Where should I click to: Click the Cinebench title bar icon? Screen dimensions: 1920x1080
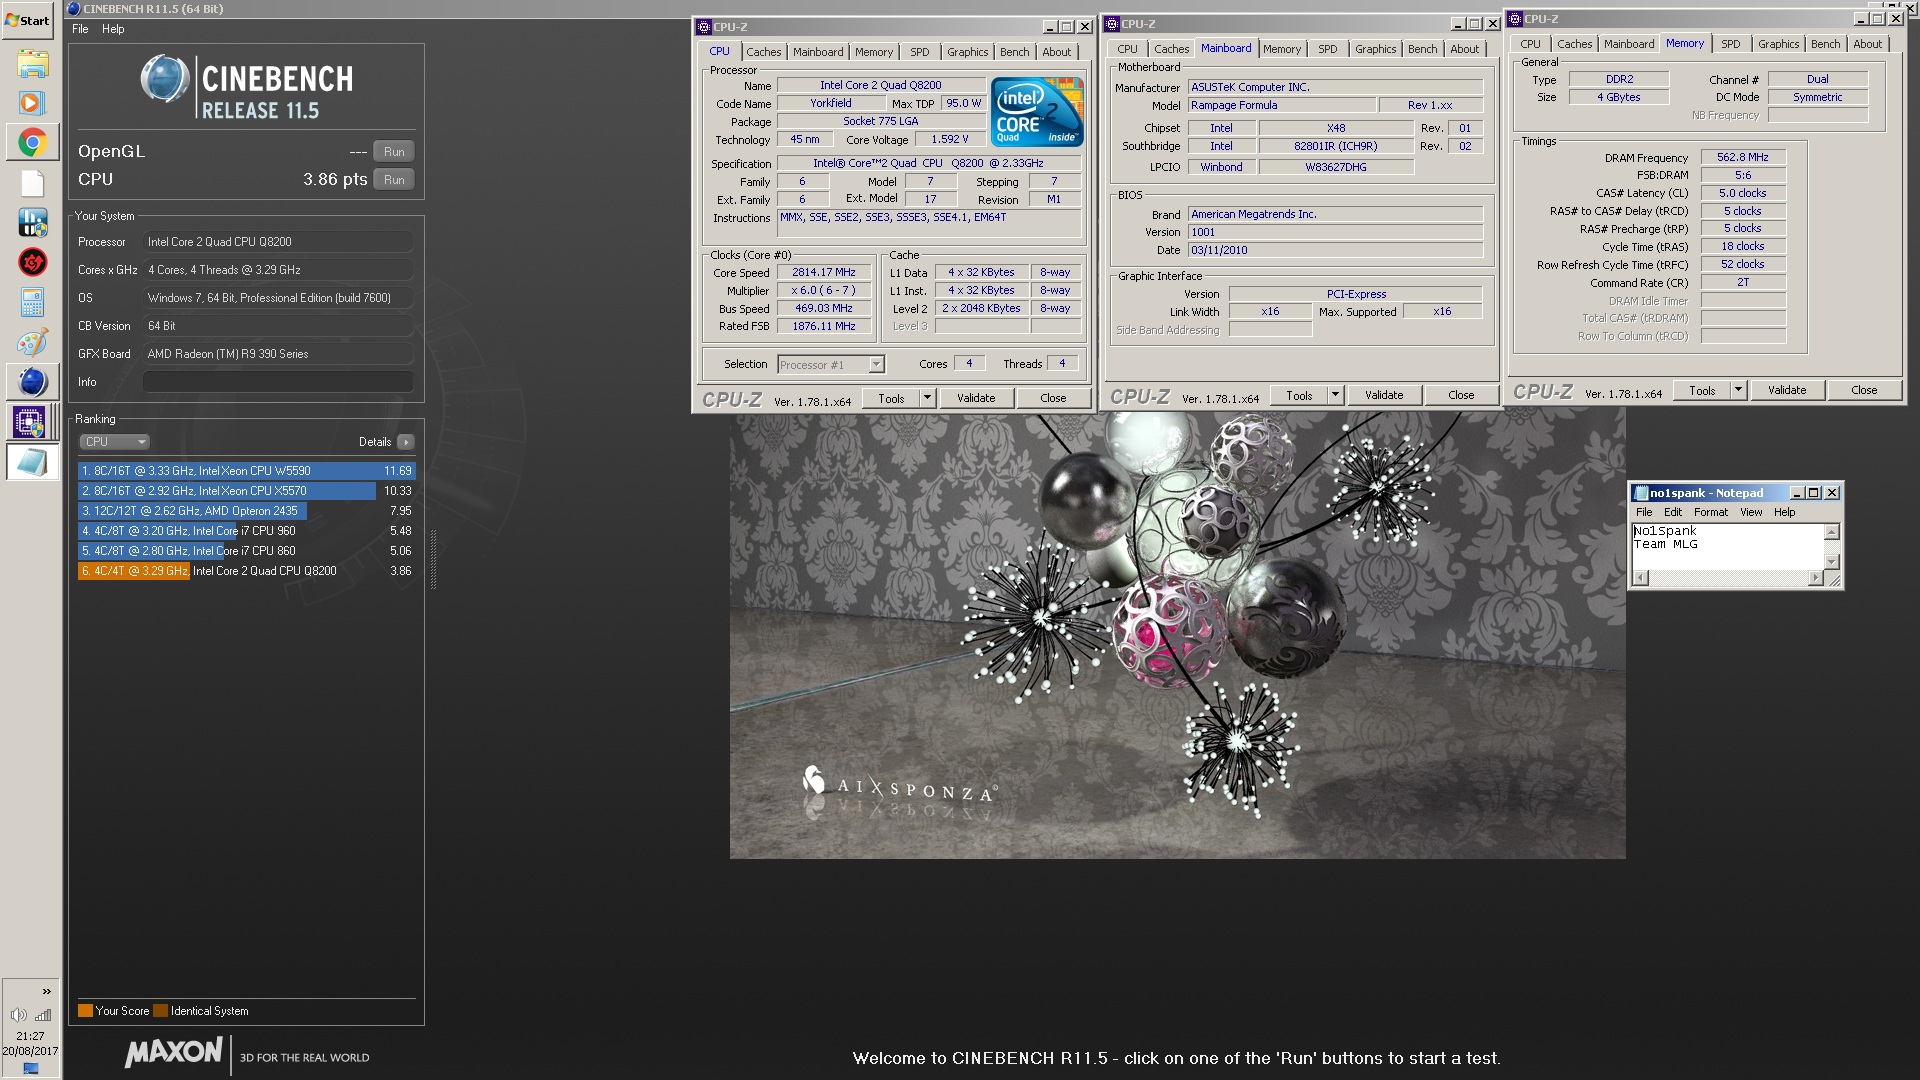(x=73, y=9)
